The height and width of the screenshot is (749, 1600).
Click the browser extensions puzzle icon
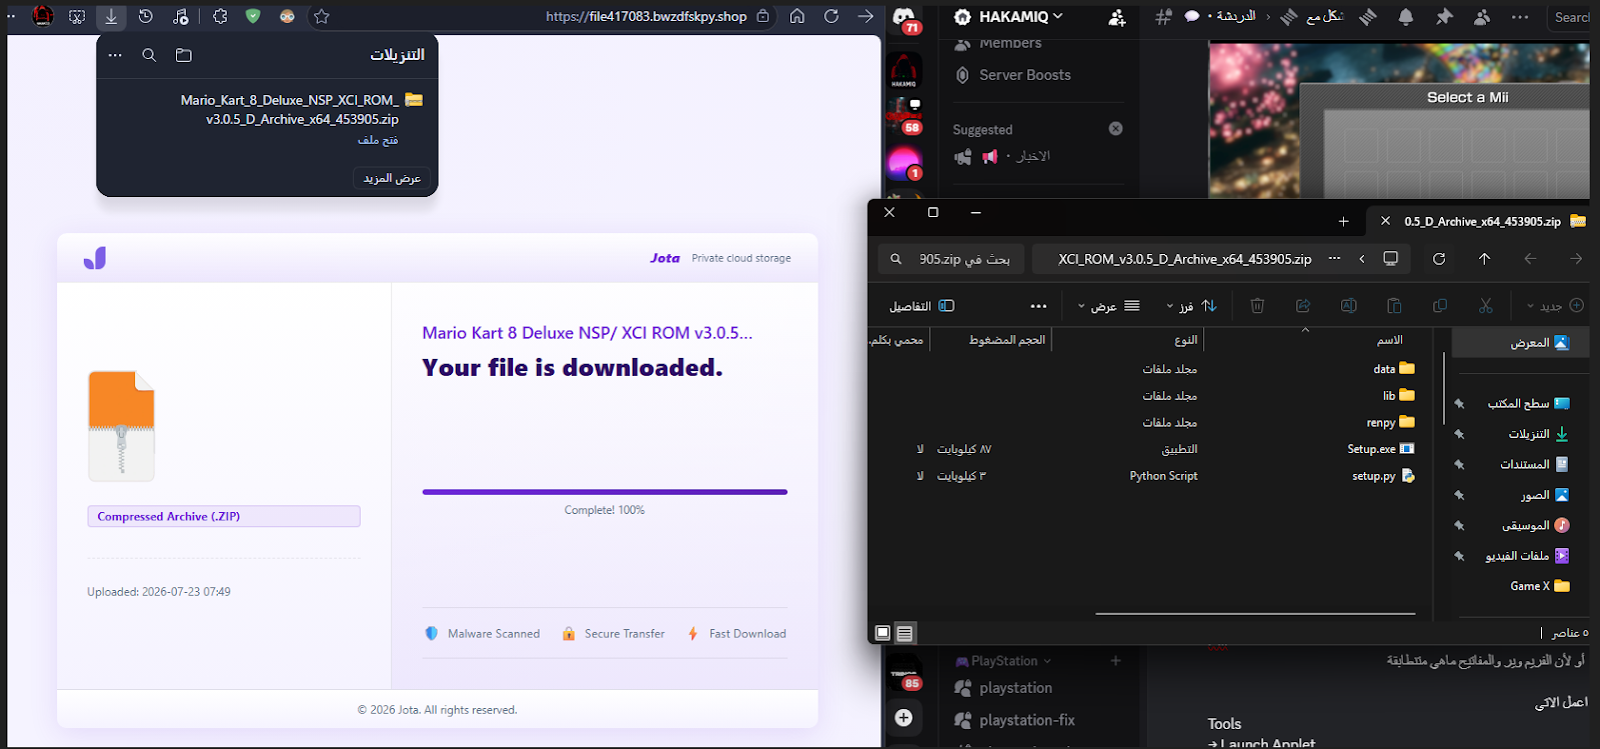[220, 16]
